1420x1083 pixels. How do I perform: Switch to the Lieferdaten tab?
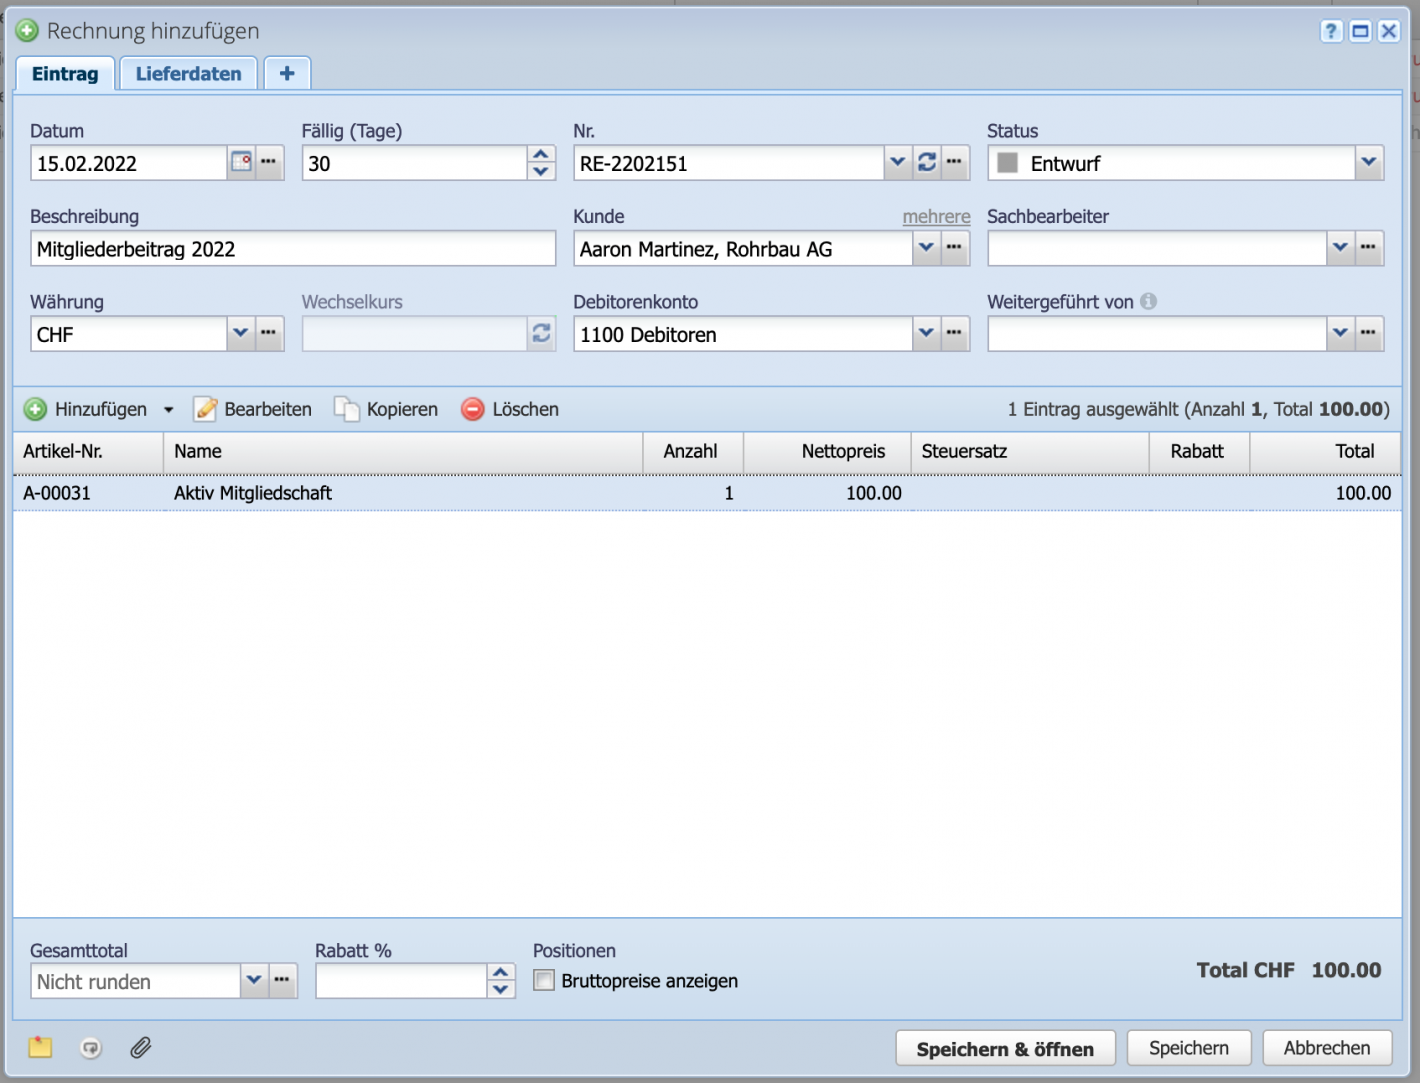tap(188, 72)
